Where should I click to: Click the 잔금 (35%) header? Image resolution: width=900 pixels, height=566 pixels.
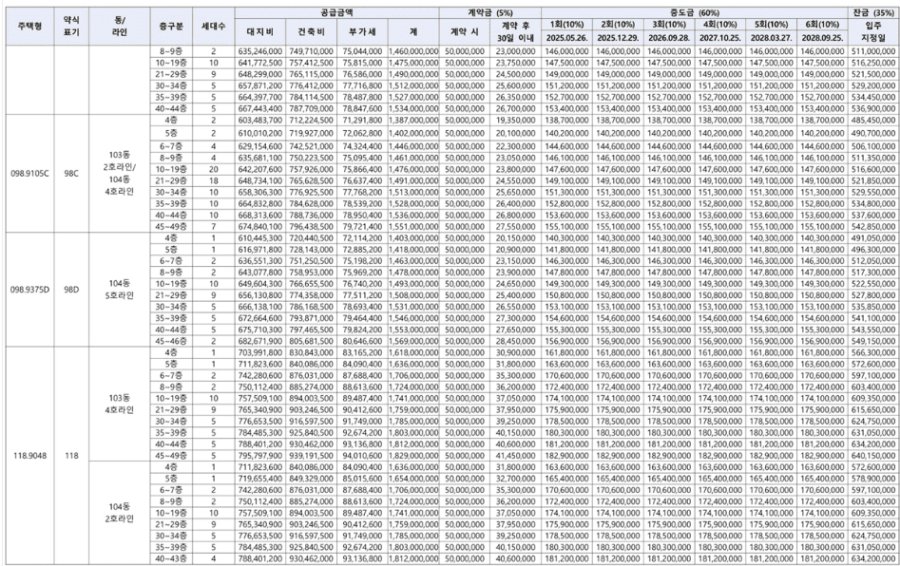pyautogui.click(x=875, y=13)
